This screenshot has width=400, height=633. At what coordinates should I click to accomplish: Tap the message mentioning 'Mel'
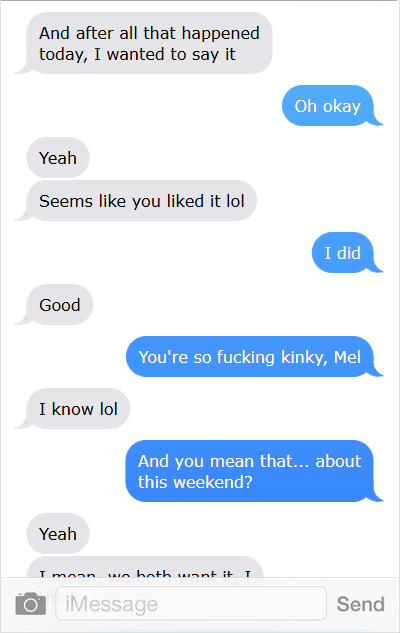[254, 356]
